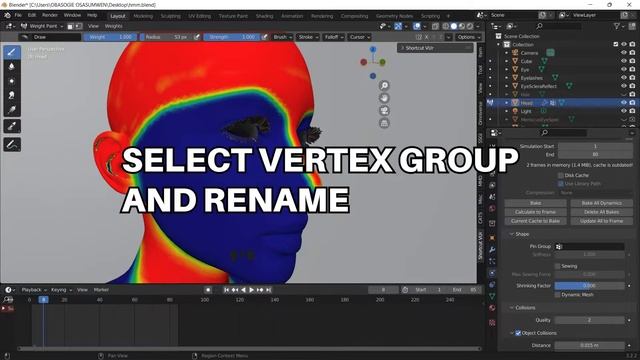Enable the Sewing checkbox
640x360 pixels.
coord(558,266)
